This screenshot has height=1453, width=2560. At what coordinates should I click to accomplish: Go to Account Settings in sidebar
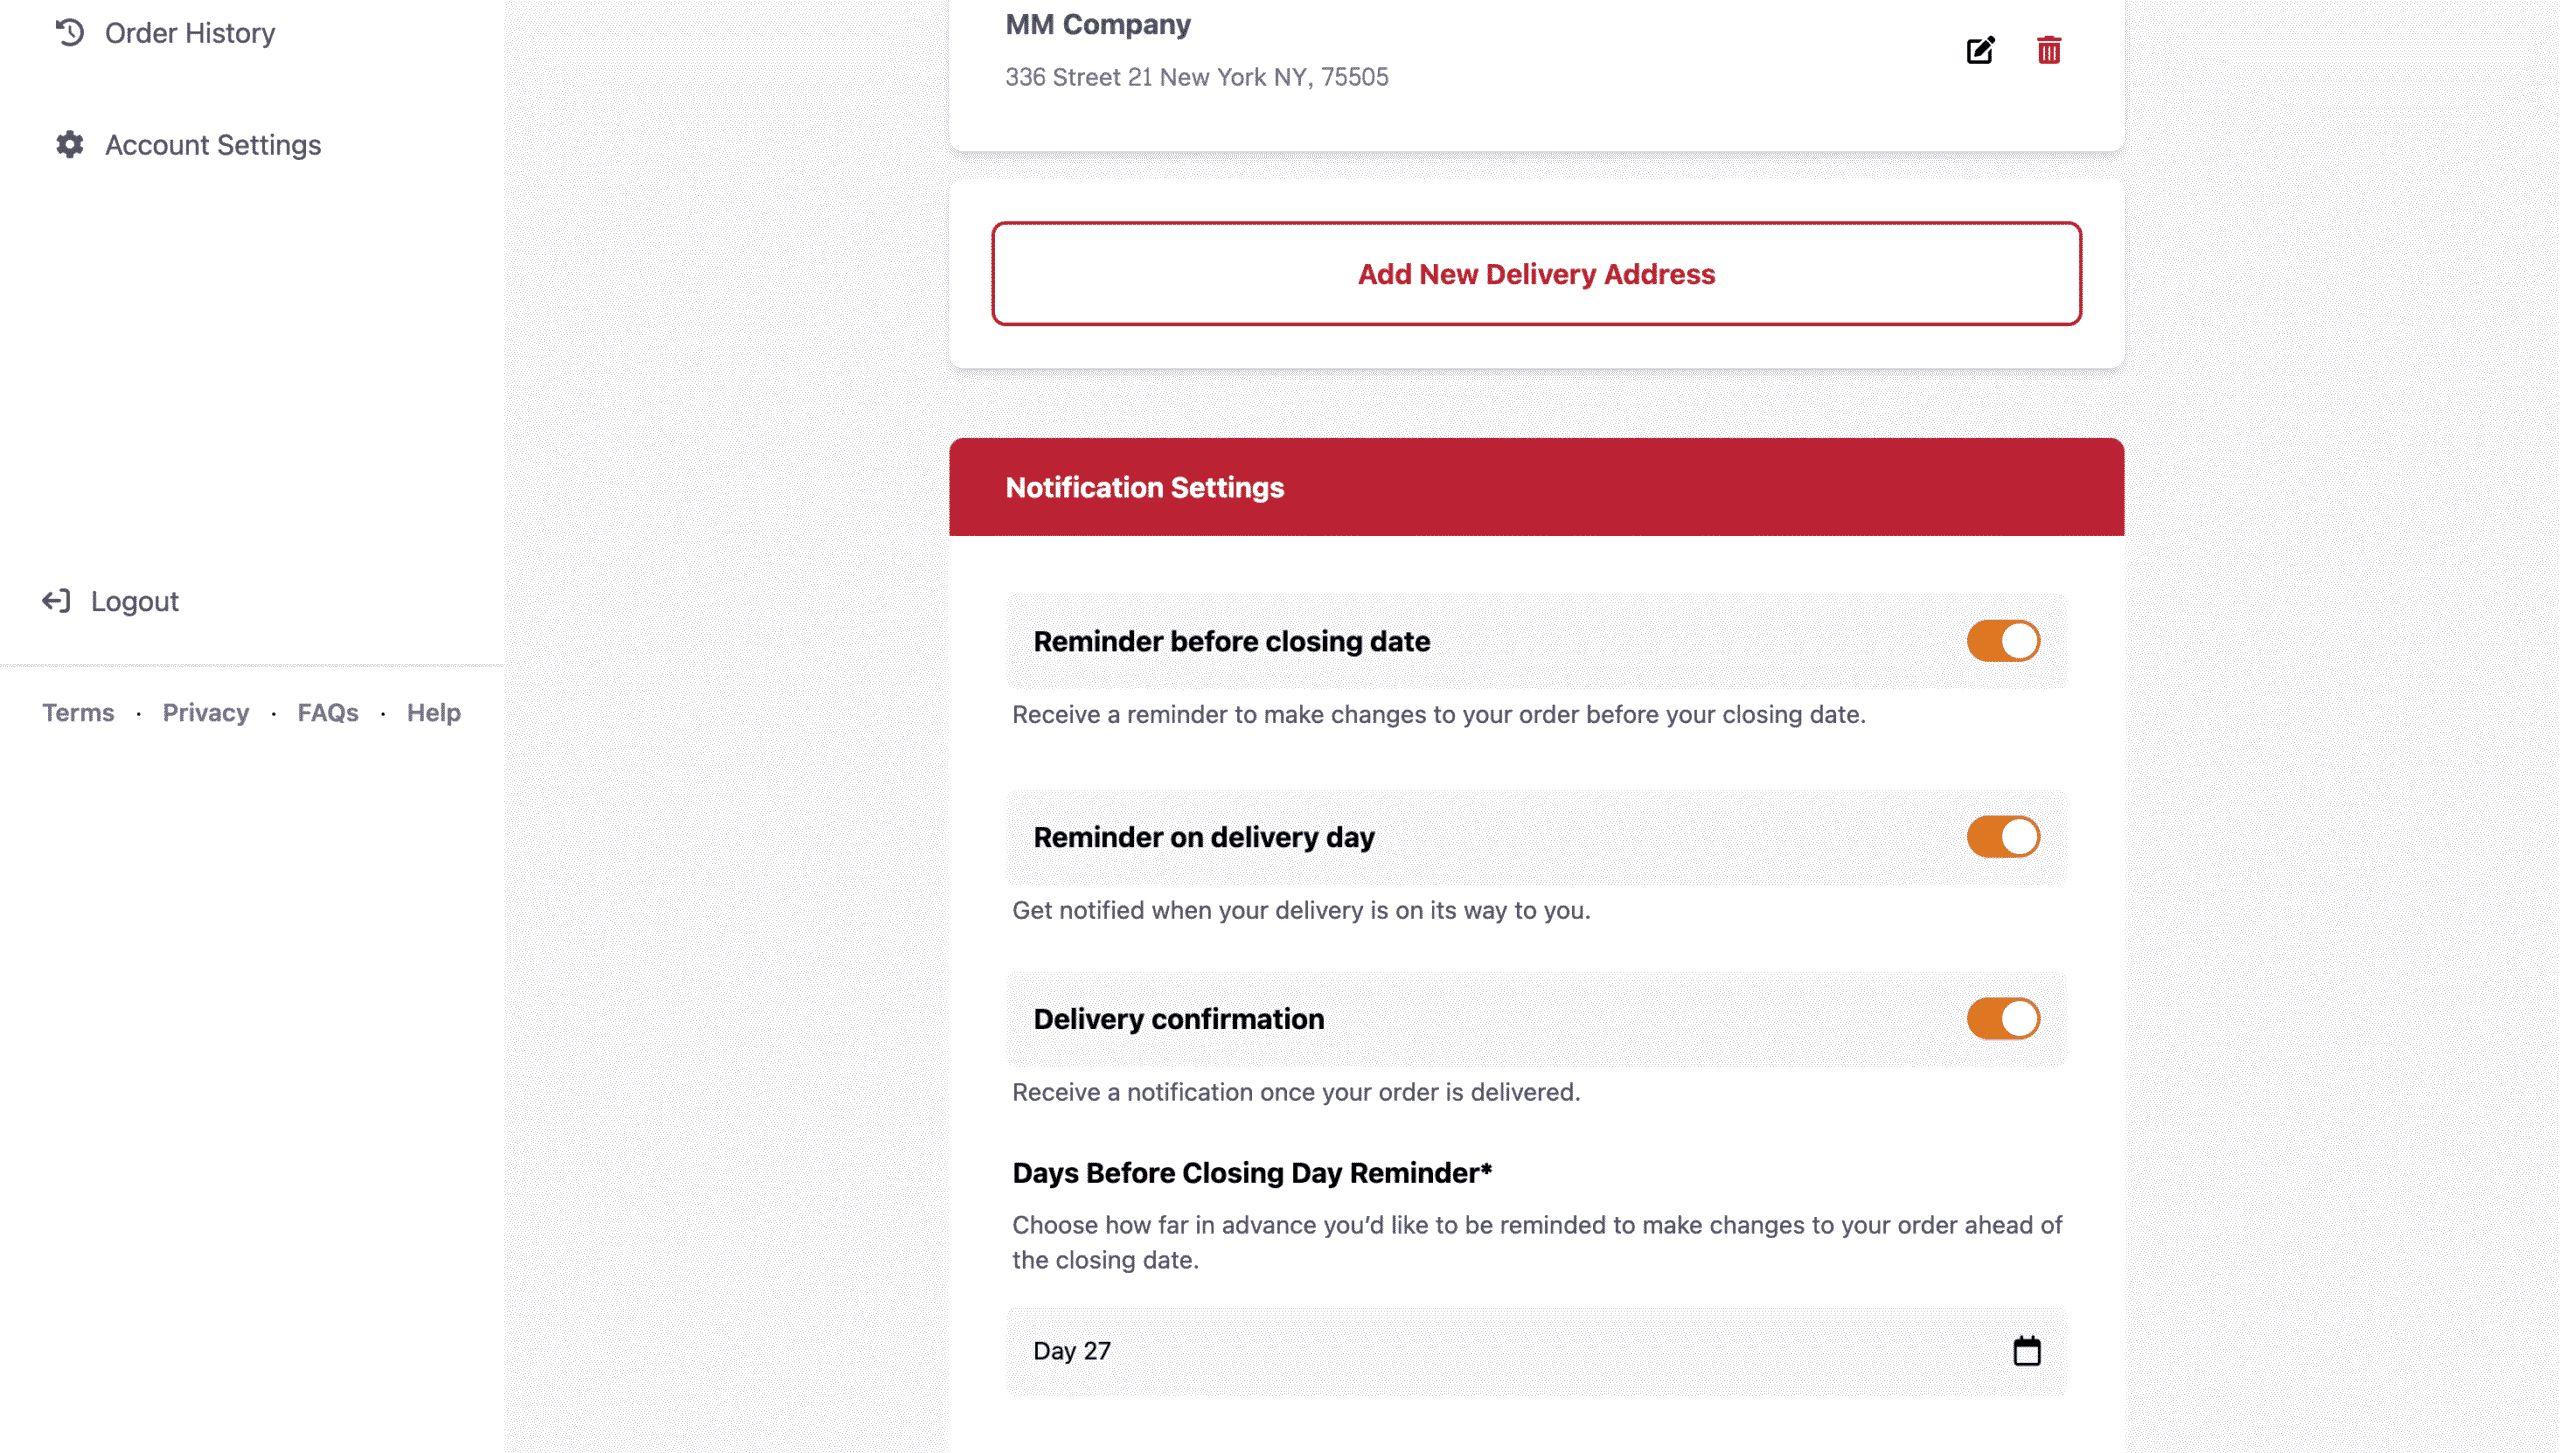click(213, 145)
